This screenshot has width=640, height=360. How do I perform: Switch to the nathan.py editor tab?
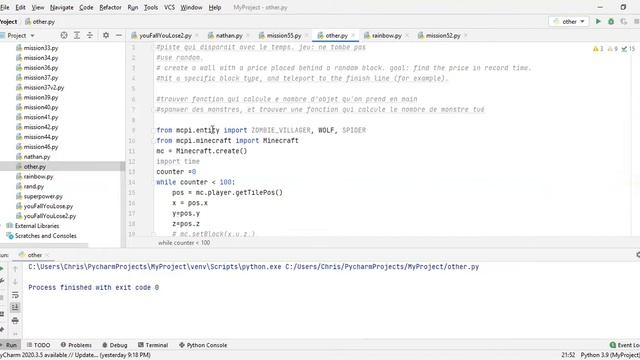(229, 36)
